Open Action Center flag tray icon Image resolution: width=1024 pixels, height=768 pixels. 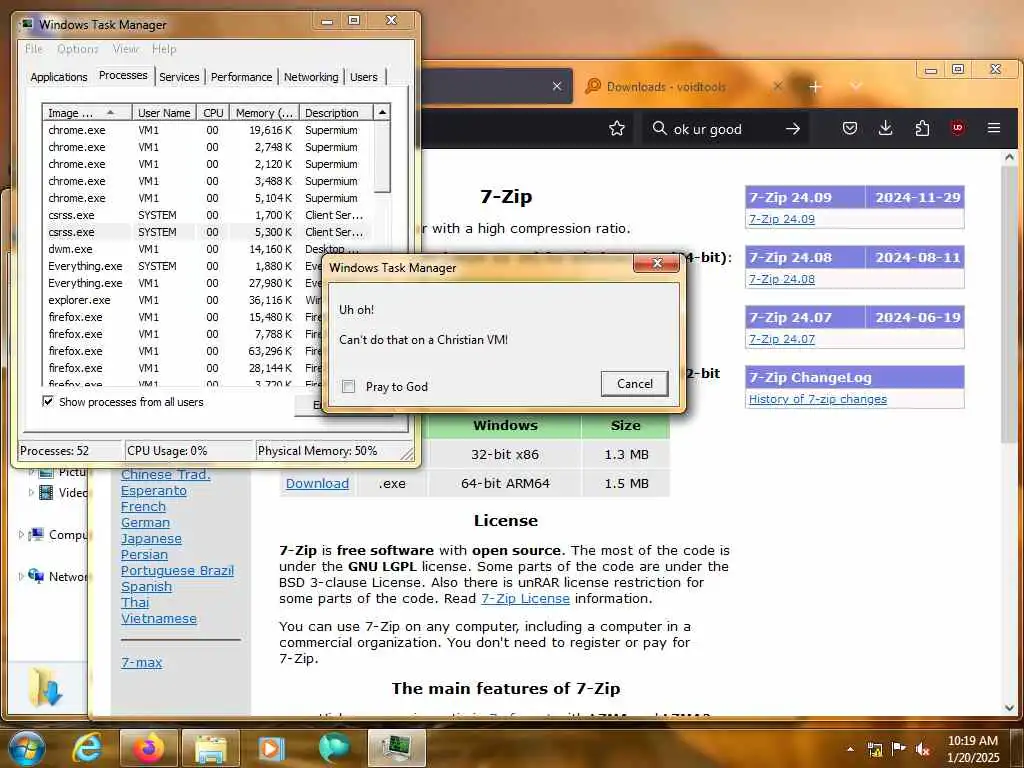(899, 749)
